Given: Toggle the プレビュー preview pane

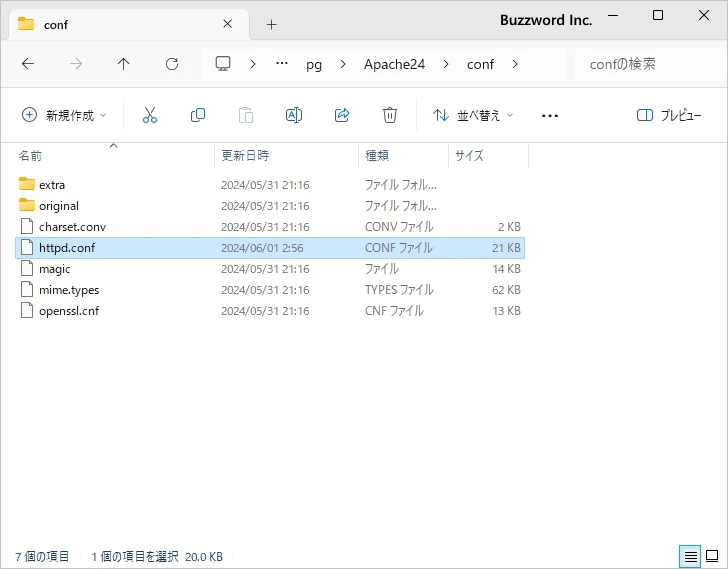Looking at the screenshot, I should [669, 115].
